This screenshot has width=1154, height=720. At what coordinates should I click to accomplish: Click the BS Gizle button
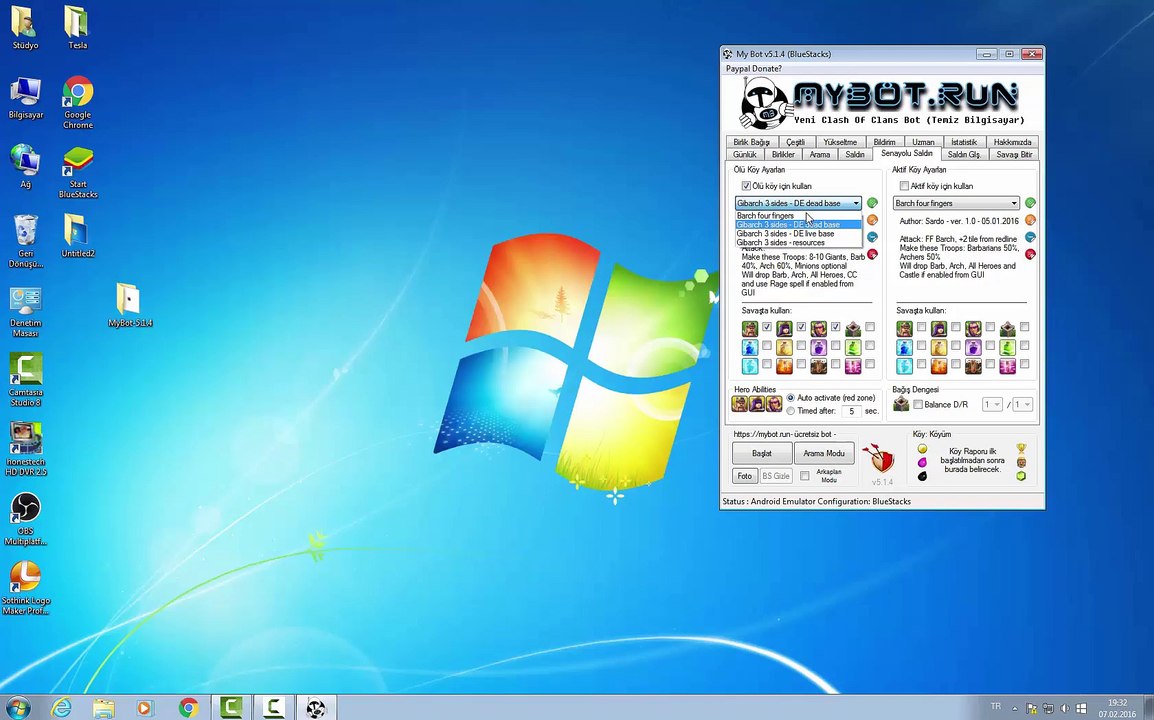coord(776,476)
